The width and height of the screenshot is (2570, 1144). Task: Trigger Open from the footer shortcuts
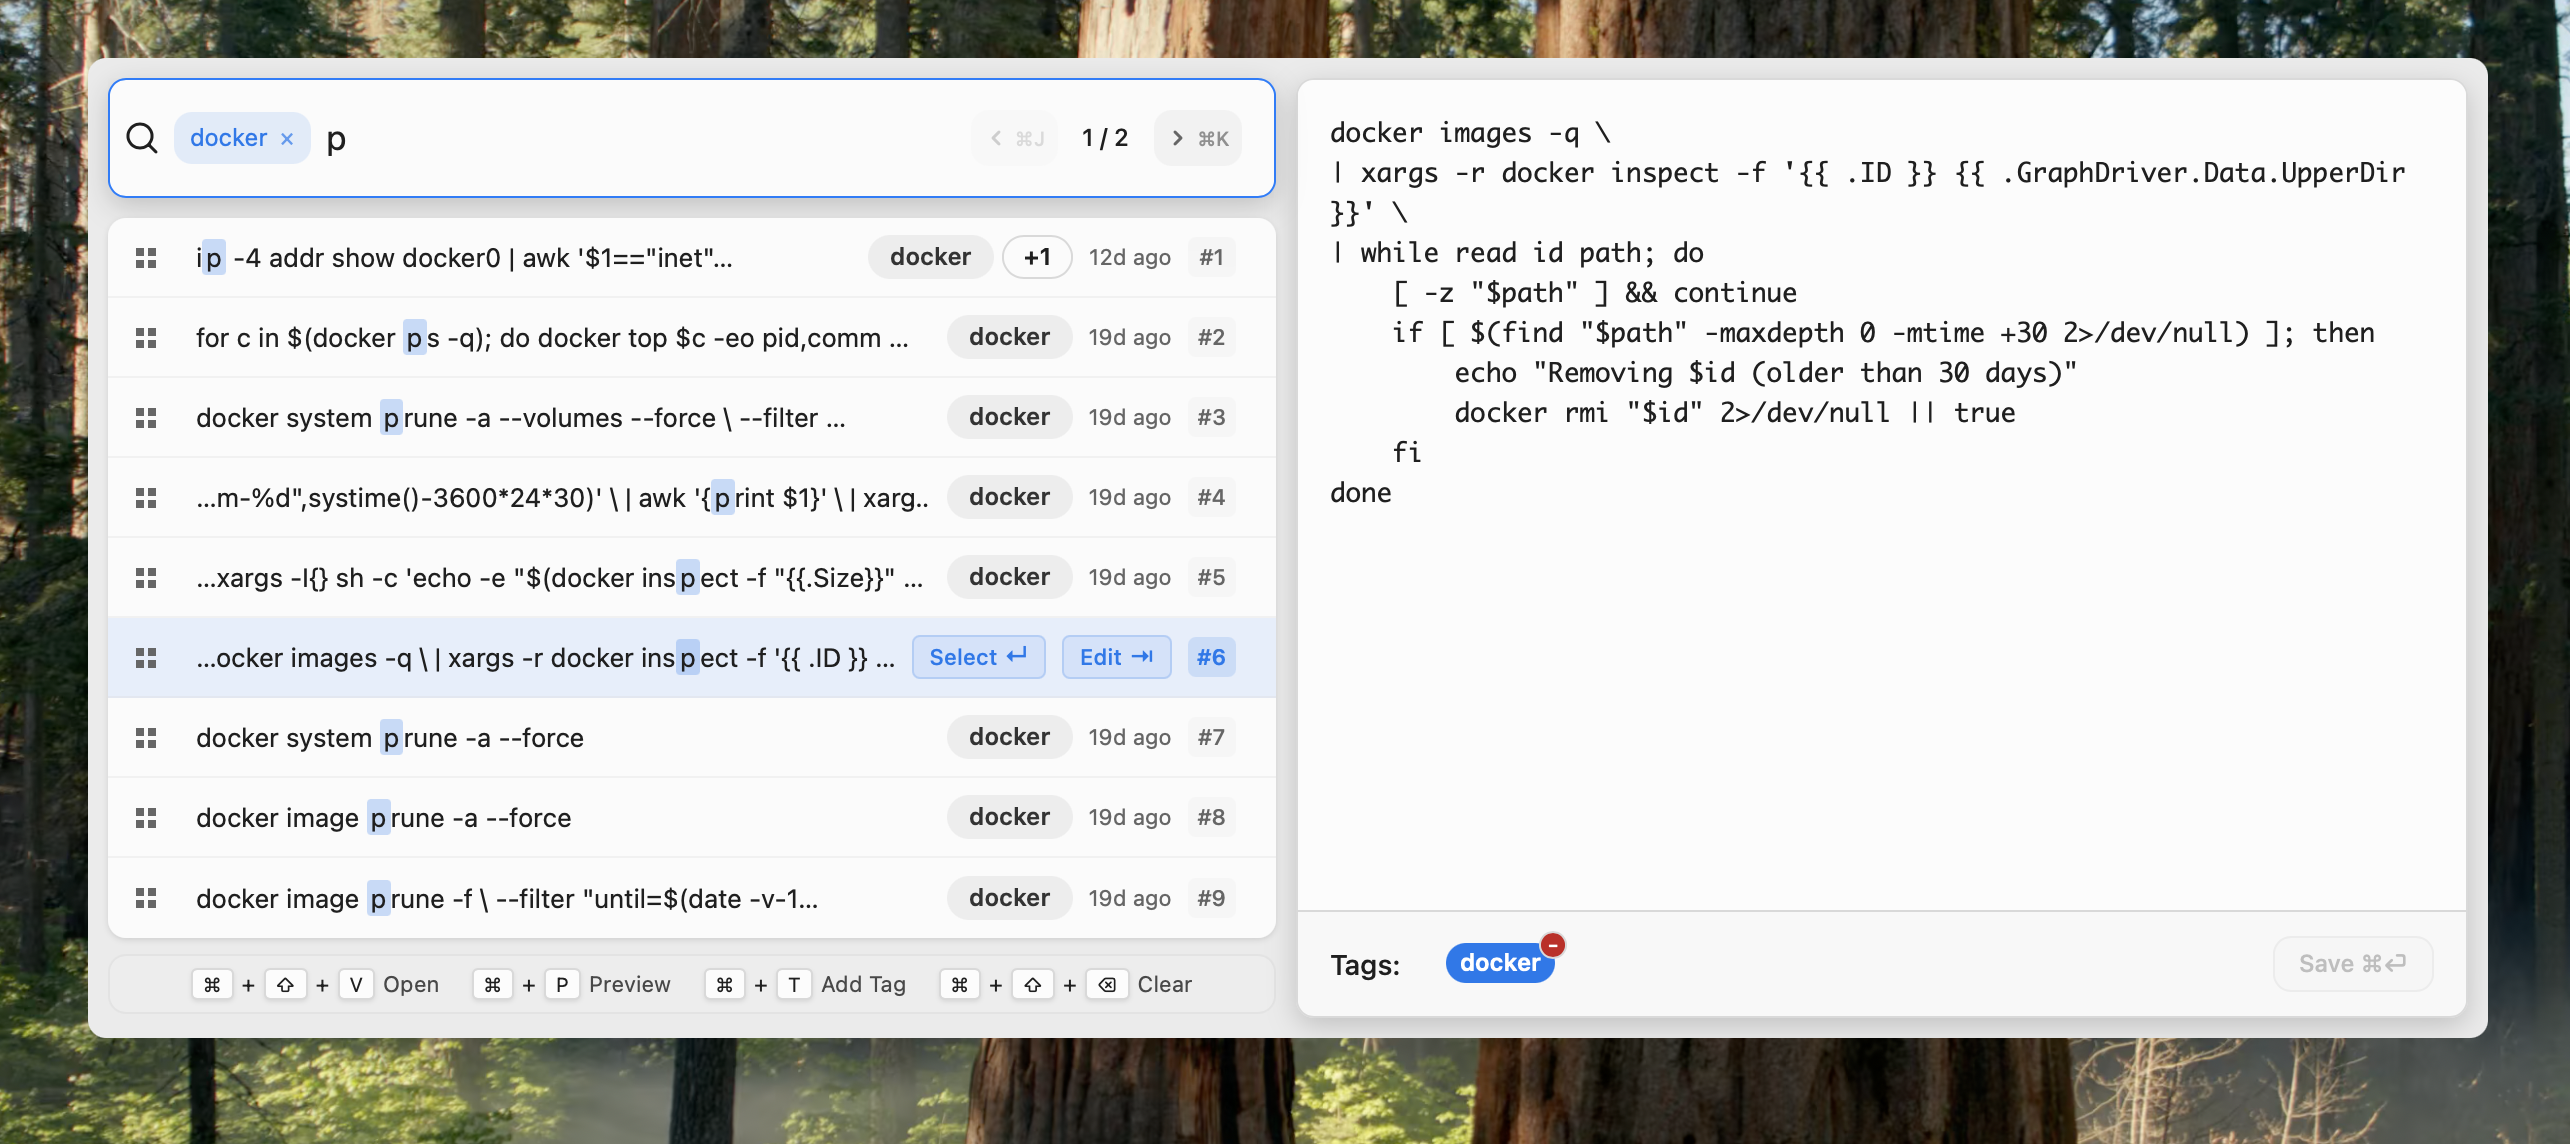(410, 984)
